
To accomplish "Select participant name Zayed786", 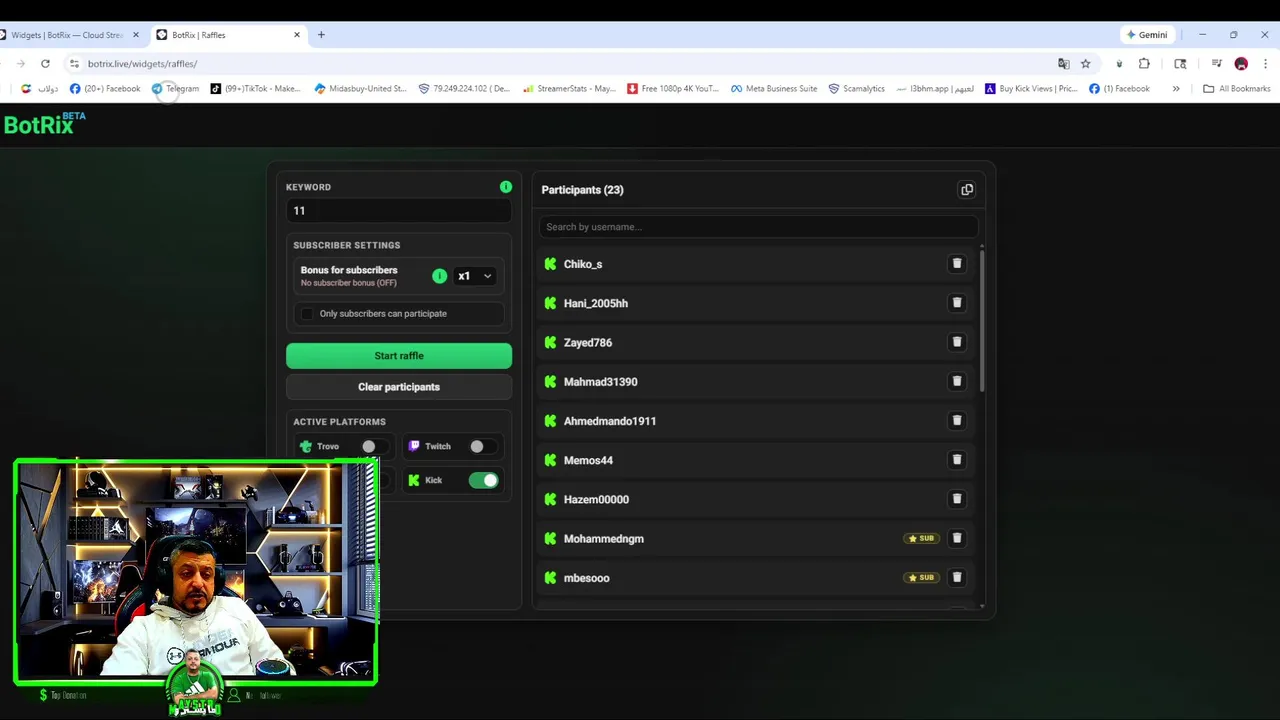I will [x=588, y=342].
